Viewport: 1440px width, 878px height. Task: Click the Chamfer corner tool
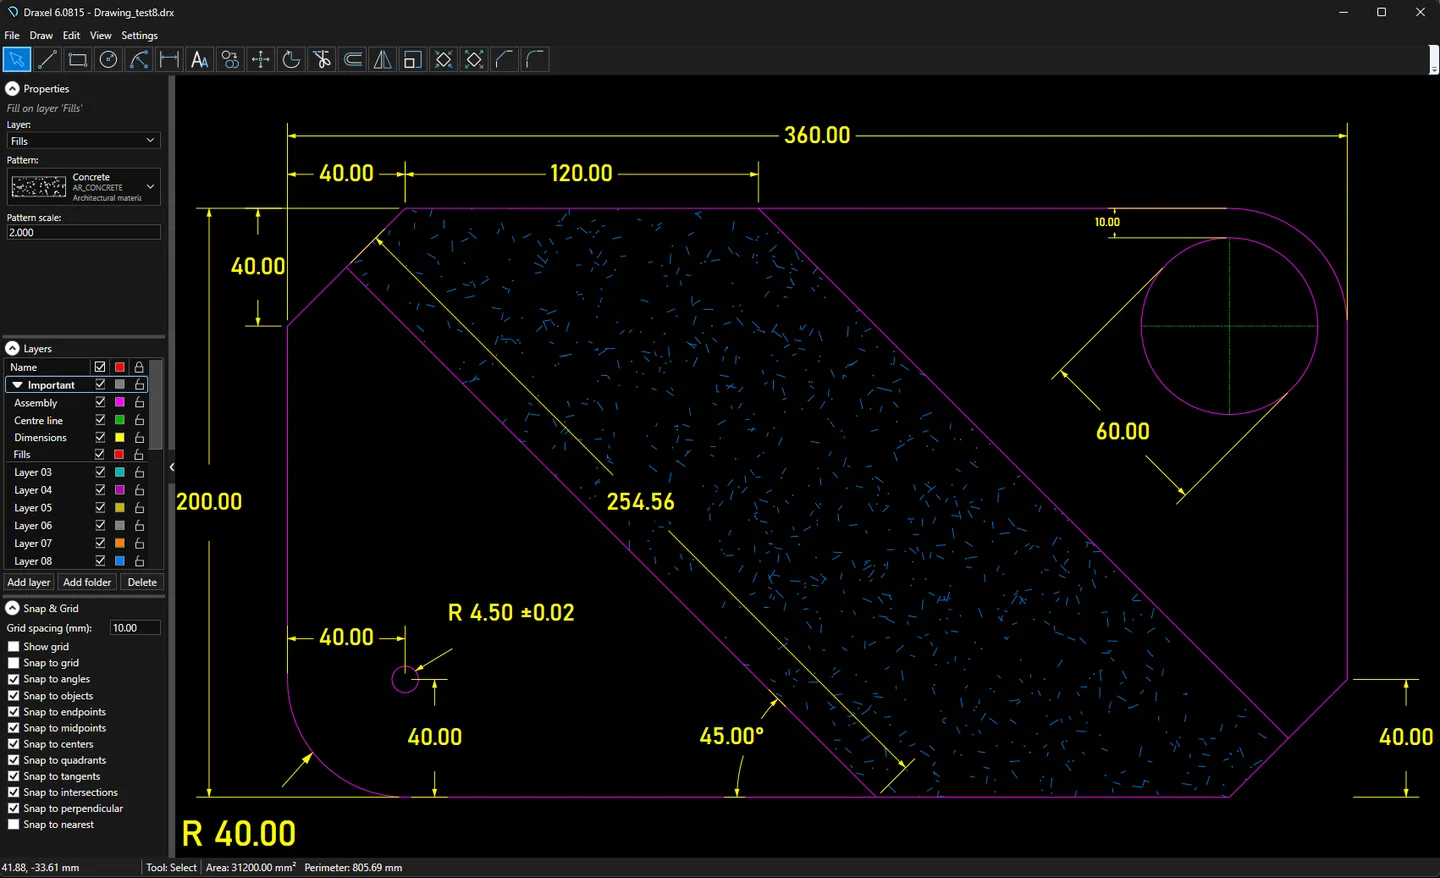coord(505,60)
